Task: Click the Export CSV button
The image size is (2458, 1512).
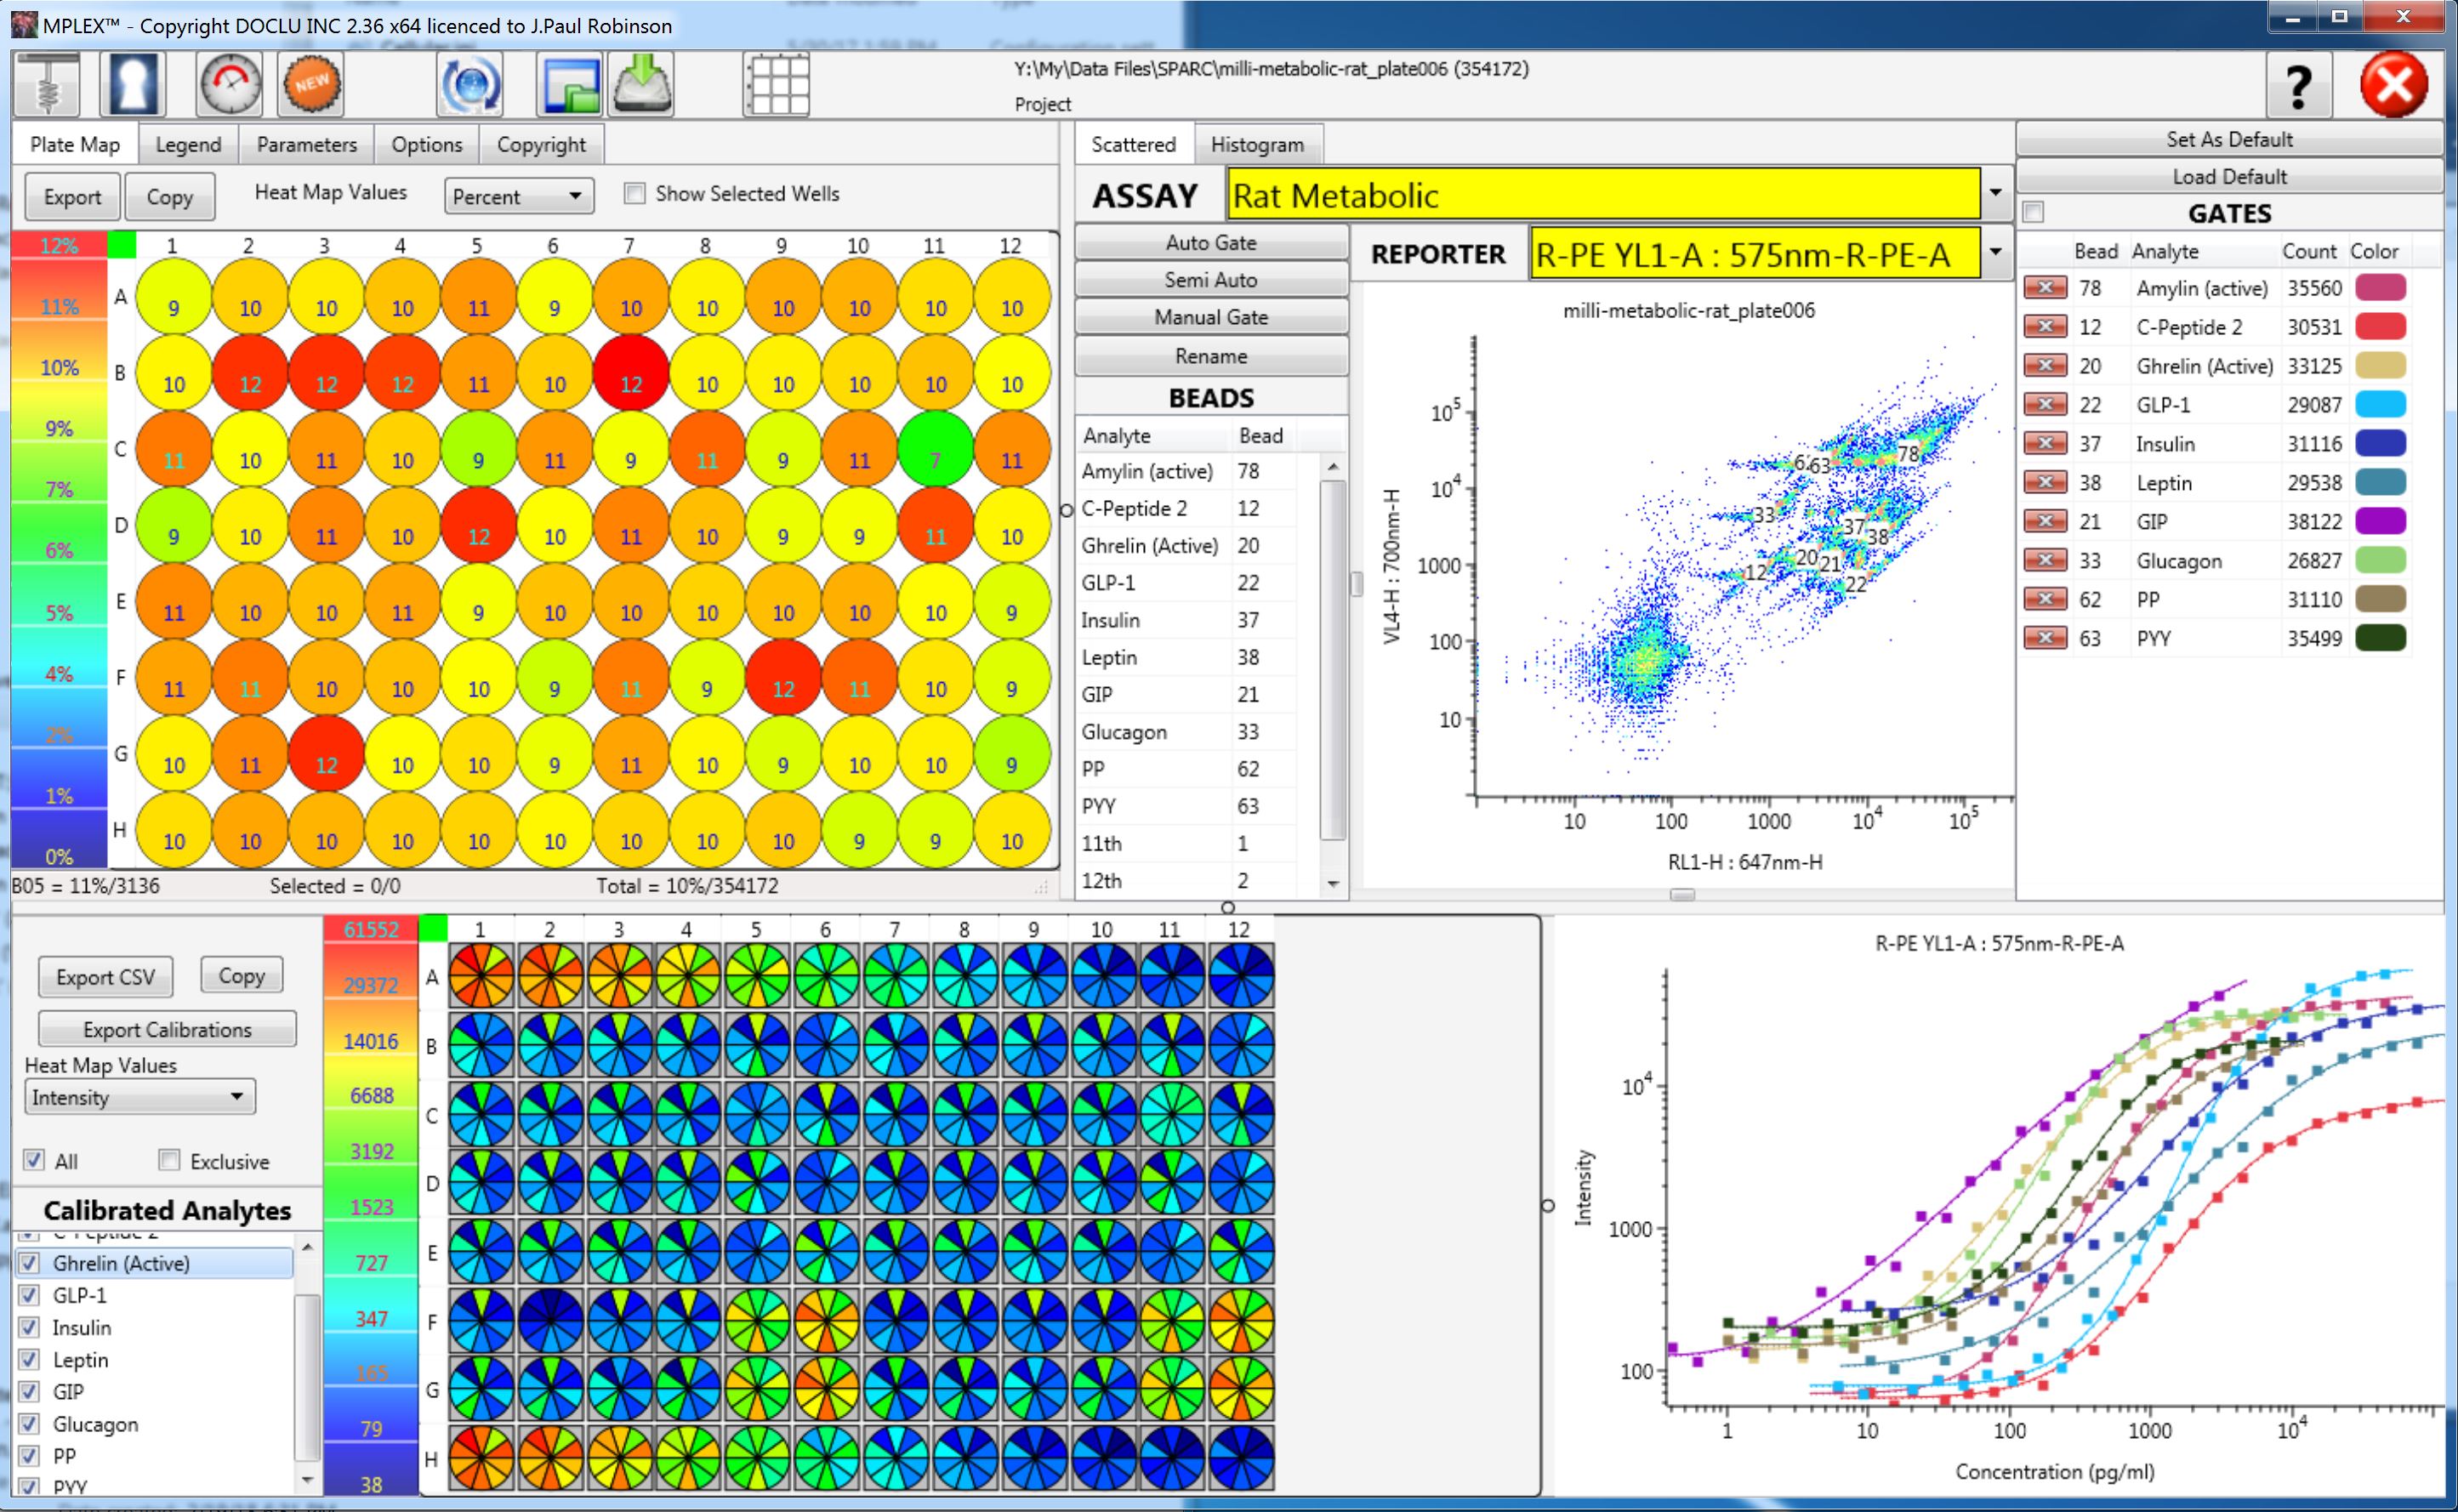Action: tap(105, 977)
